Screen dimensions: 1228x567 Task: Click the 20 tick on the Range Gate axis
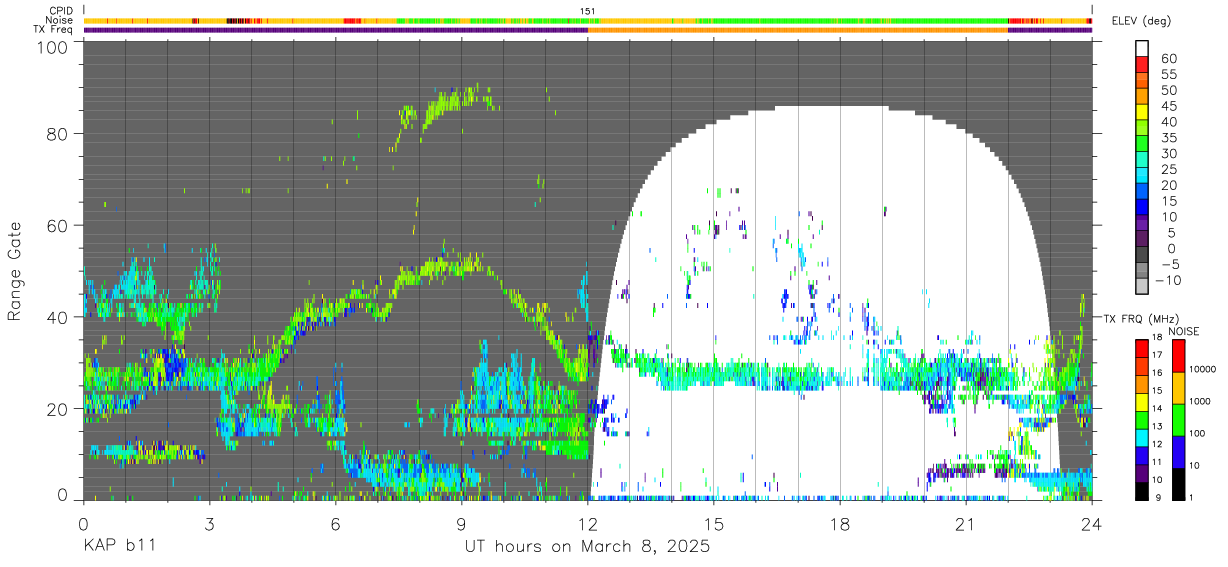(x=56, y=408)
